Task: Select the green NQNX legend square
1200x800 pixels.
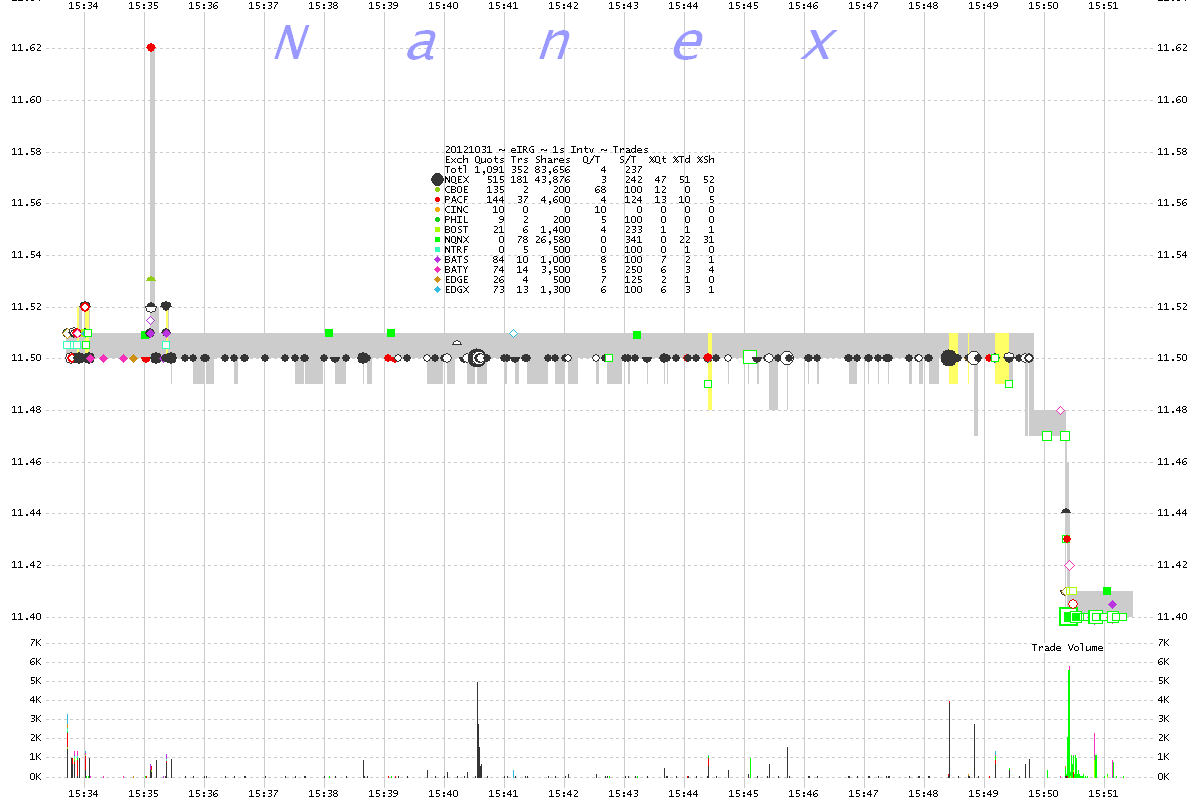Action: (437, 239)
